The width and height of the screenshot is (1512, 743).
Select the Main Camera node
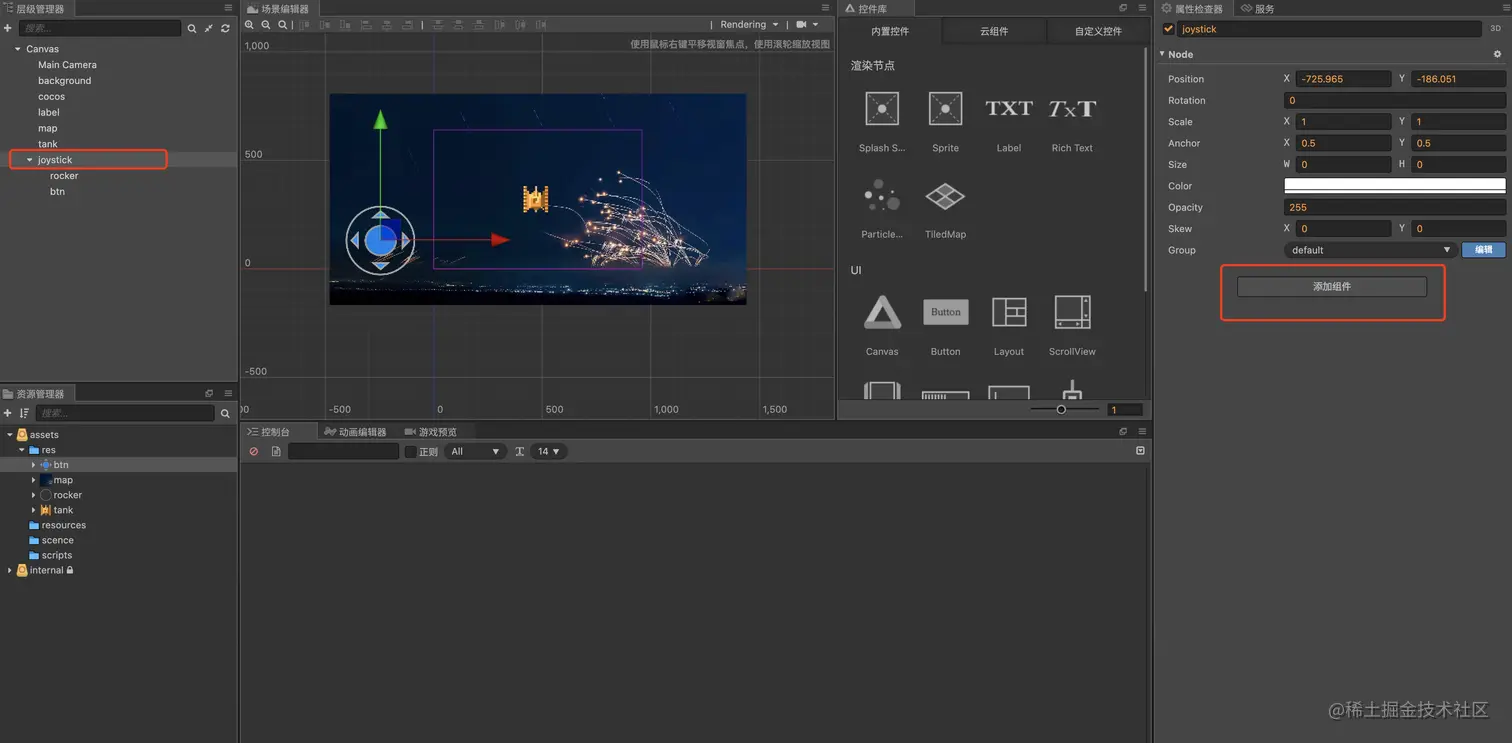click(x=67, y=65)
